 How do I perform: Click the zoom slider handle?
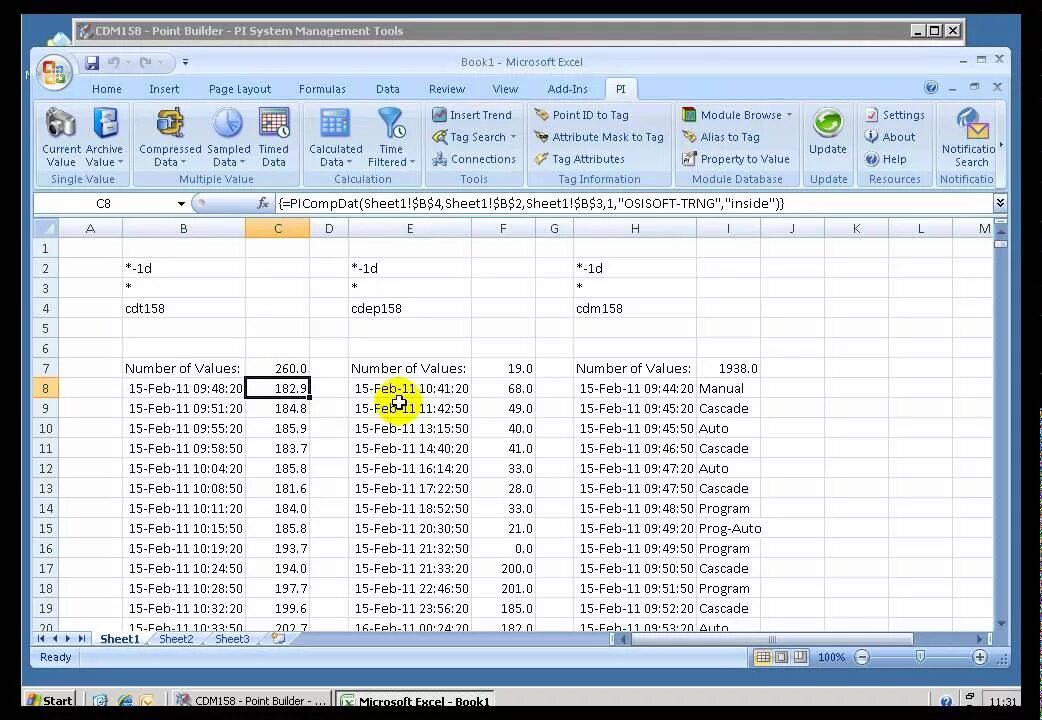[920, 657]
